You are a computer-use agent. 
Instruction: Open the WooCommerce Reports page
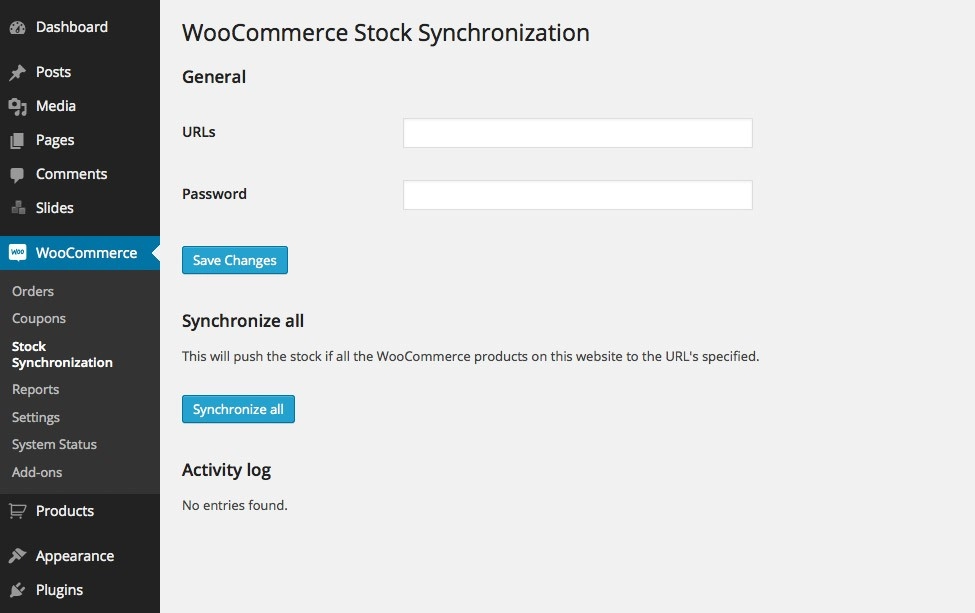click(35, 389)
